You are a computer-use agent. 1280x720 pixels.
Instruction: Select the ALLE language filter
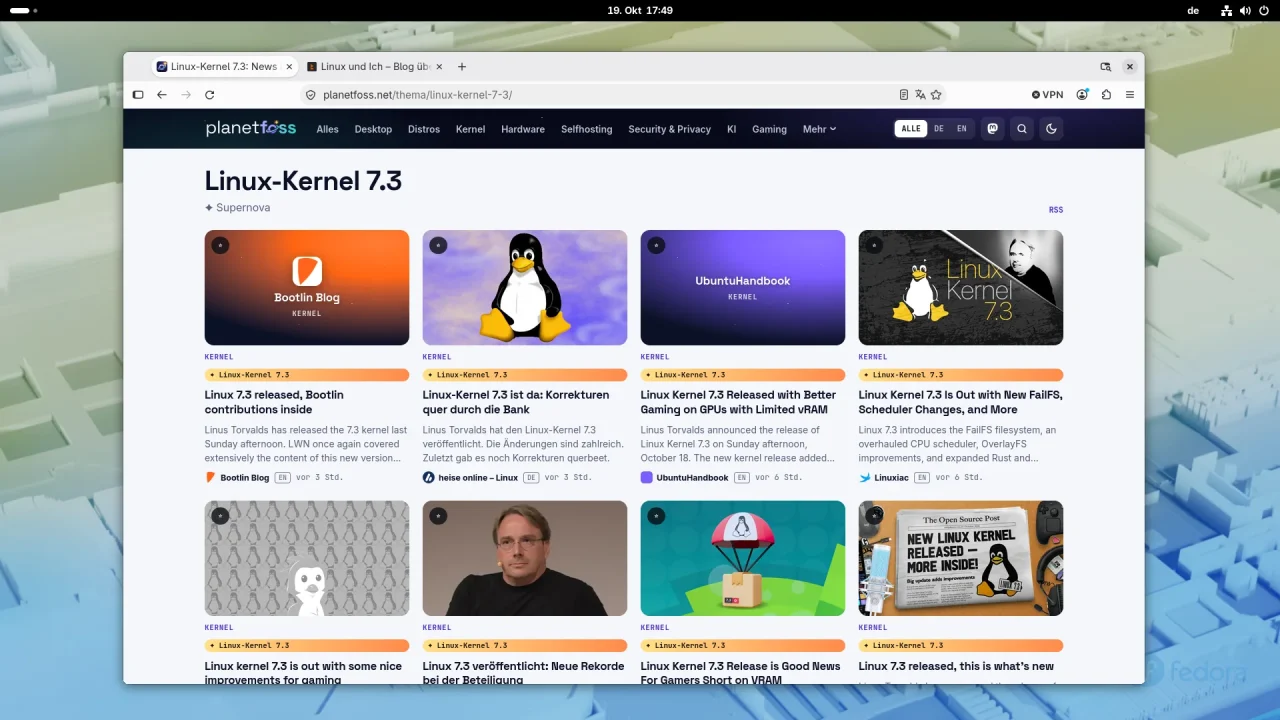[911, 129]
